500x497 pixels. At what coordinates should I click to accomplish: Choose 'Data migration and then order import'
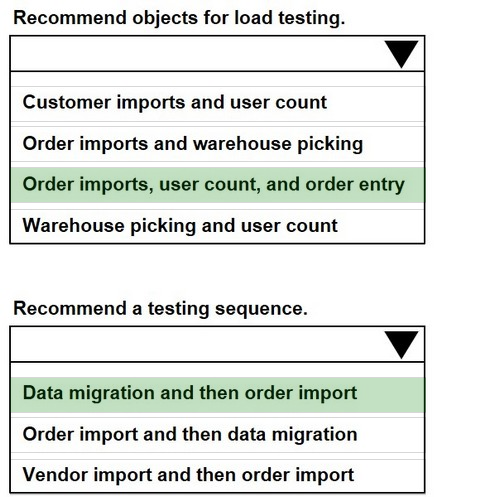point(217,393)
